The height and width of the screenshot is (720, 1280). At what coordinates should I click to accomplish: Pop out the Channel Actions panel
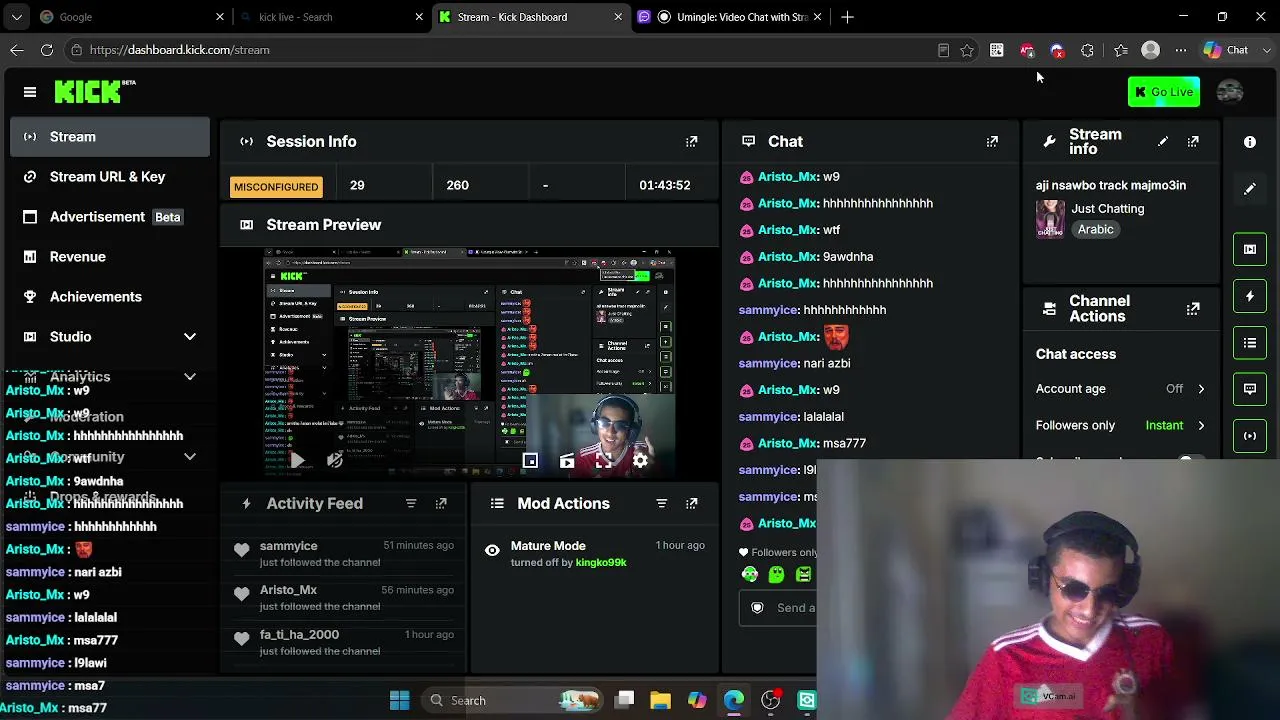tap(1193, 309)
